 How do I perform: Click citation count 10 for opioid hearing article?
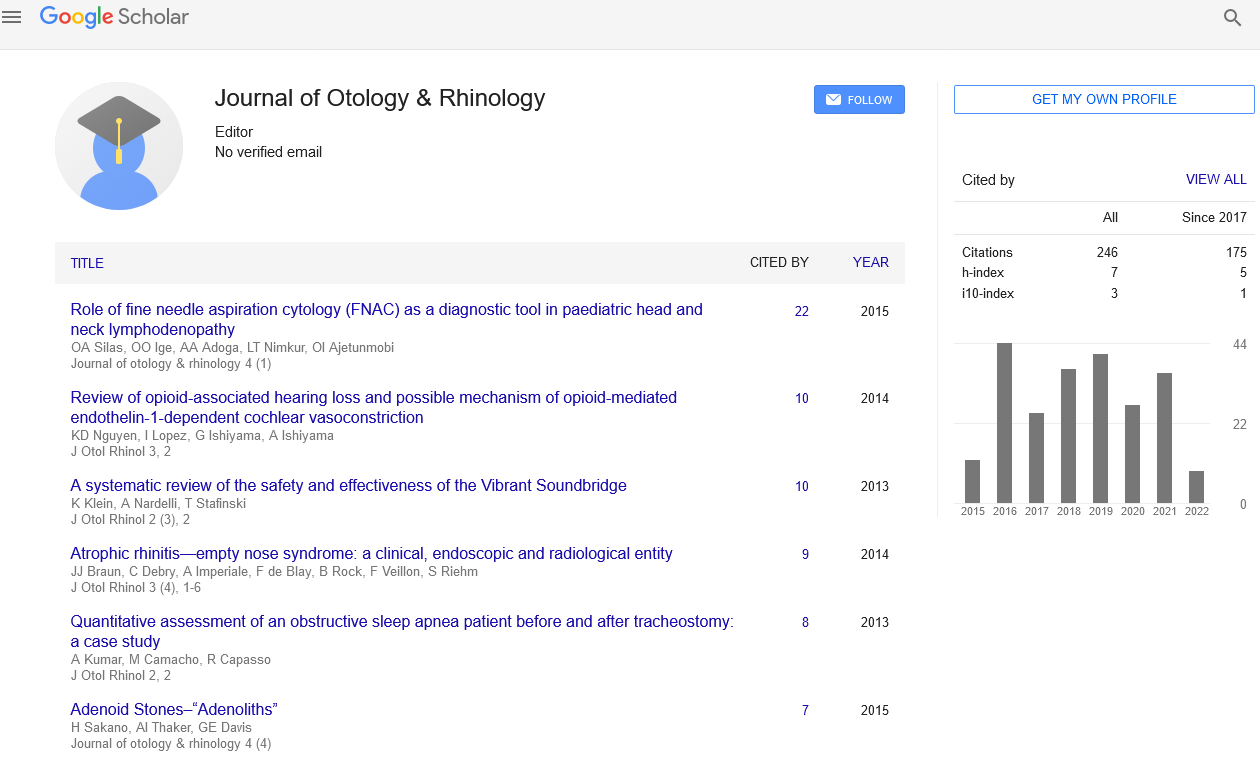pos(802,398)
